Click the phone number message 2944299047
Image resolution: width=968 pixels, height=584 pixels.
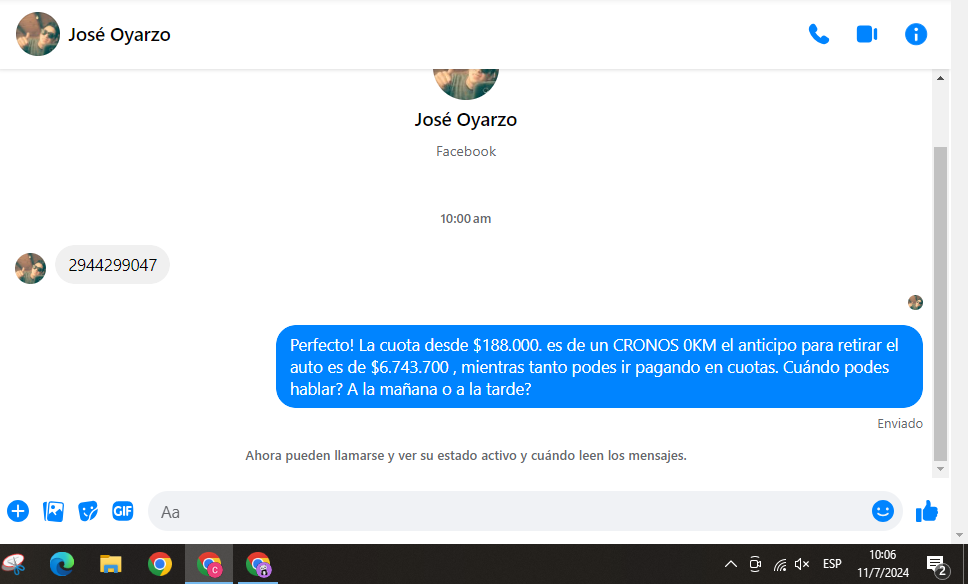[x=112, y=265]
